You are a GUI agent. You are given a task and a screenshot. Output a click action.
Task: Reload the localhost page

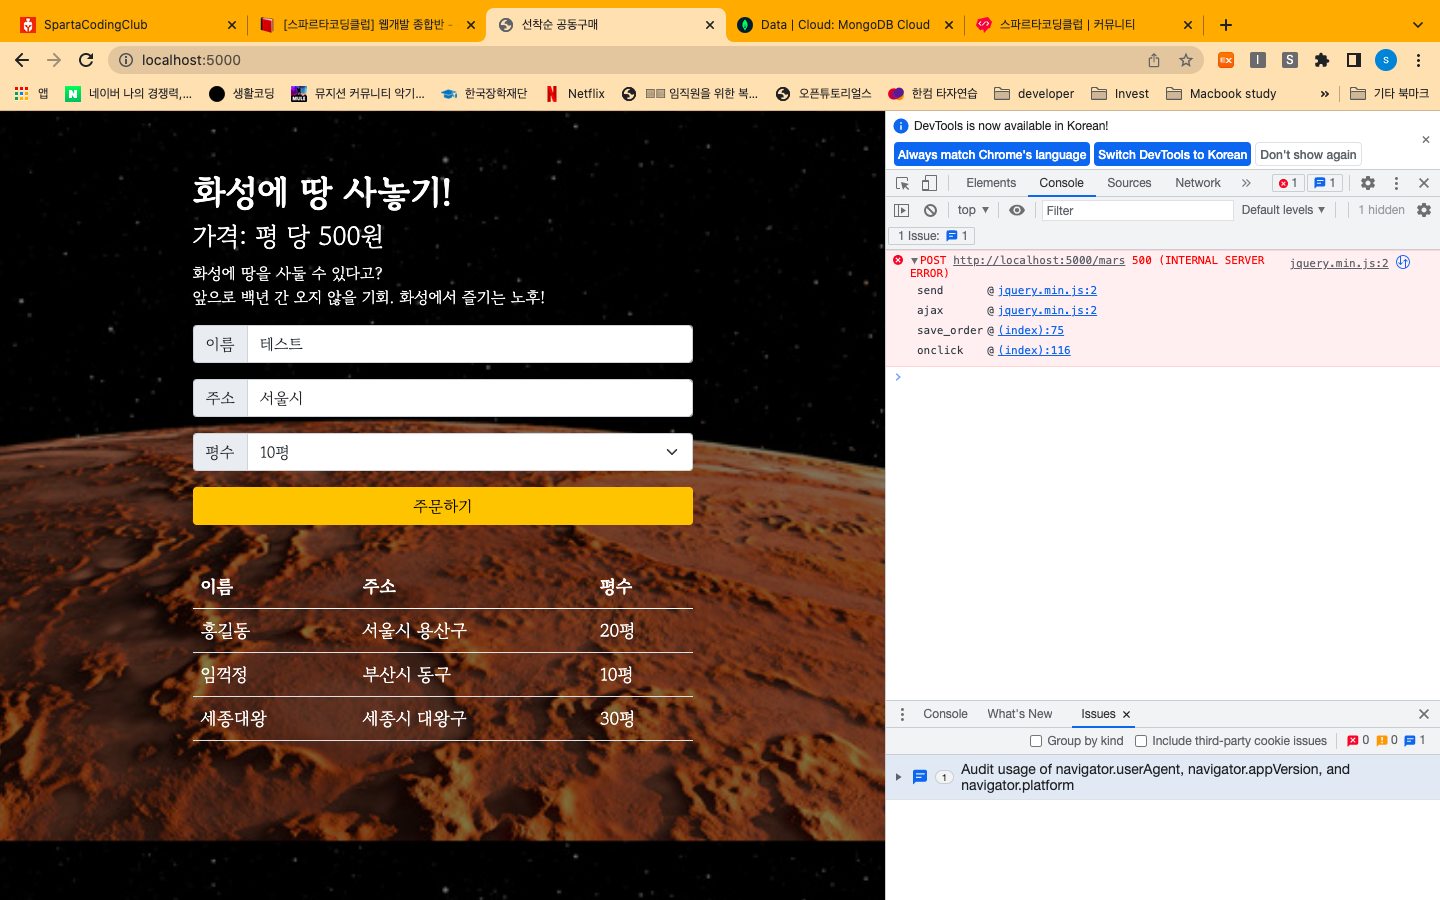pyautogui.click(x=86, y=60)
